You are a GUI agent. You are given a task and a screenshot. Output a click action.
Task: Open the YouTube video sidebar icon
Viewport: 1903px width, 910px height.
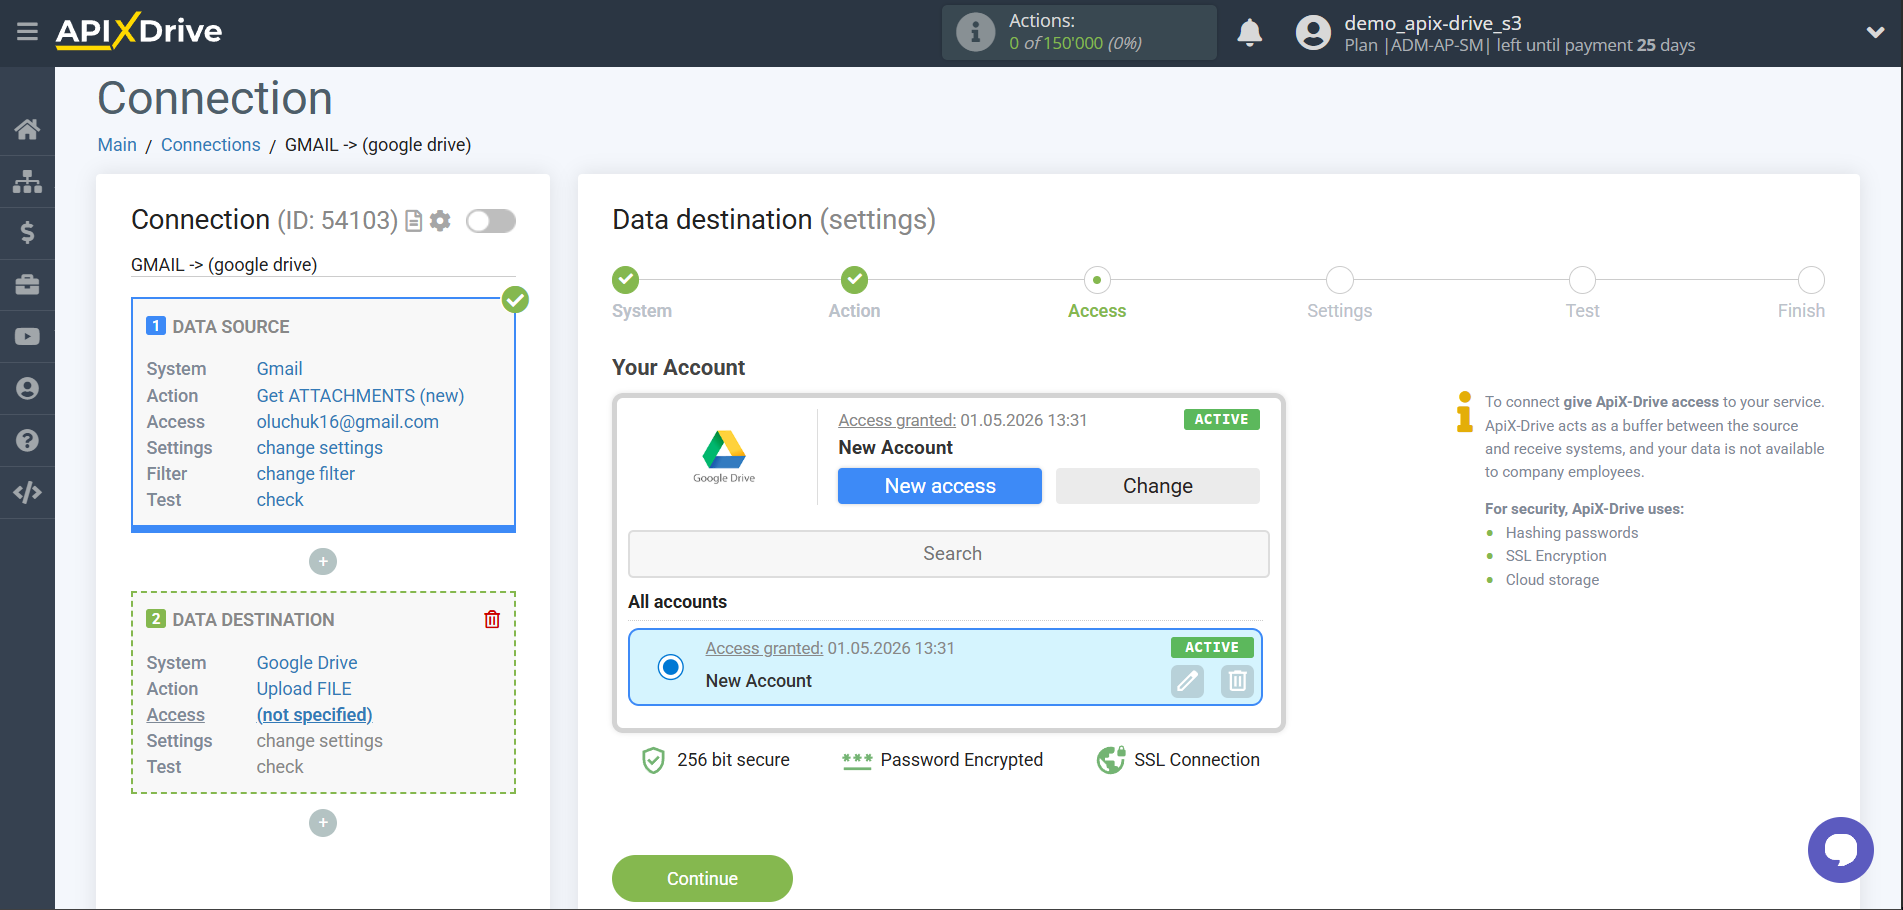pyautogui.click(x=27, y=337)
